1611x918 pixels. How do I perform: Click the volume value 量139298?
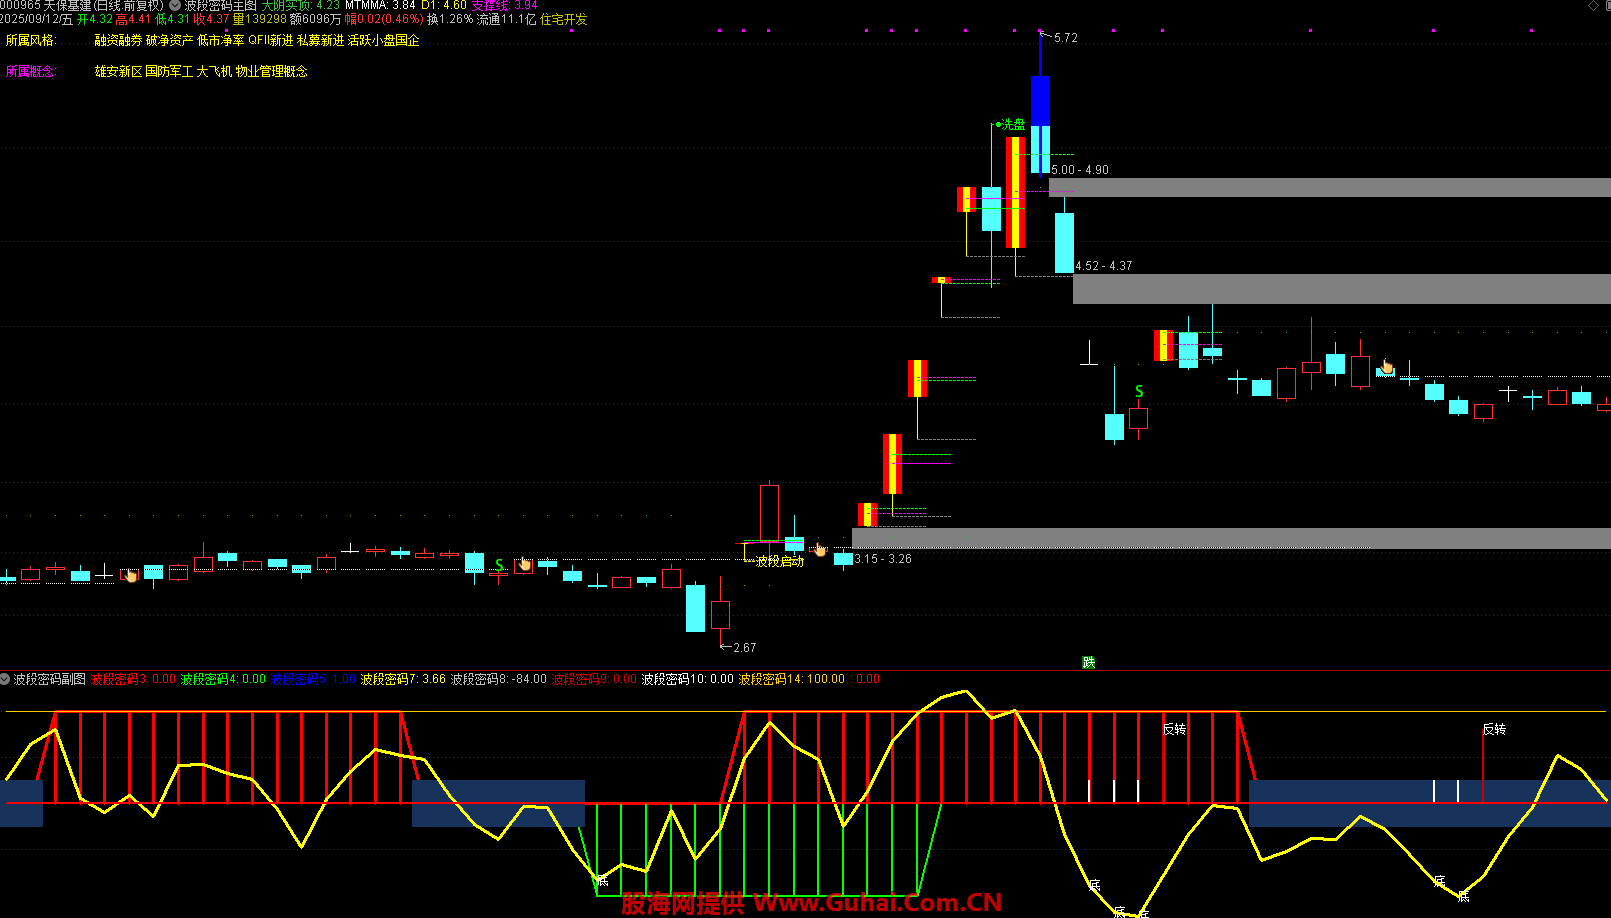pos(259,19)
